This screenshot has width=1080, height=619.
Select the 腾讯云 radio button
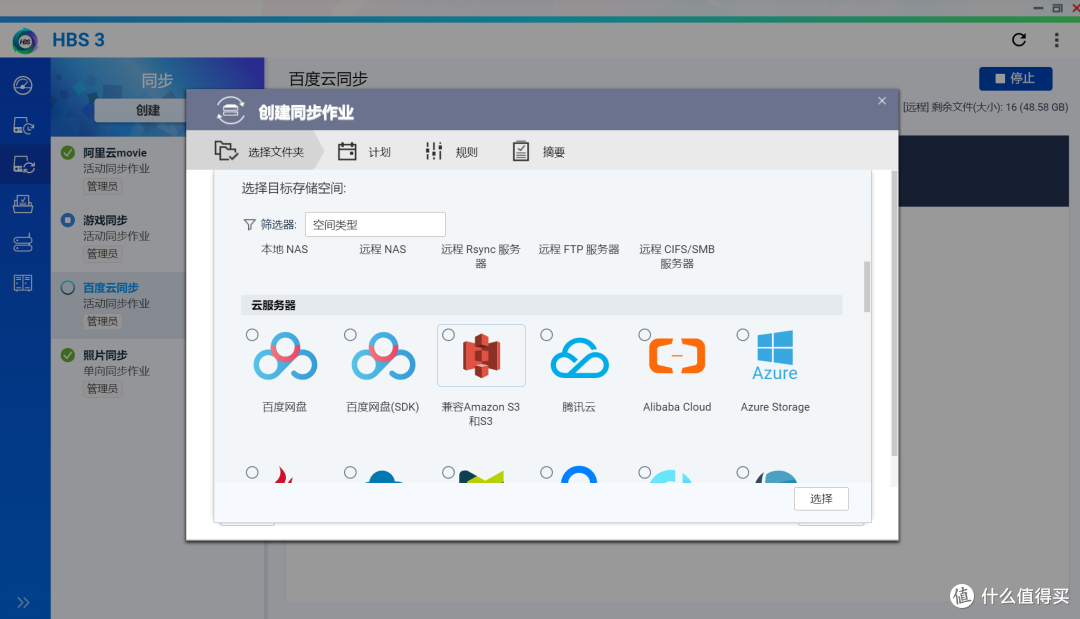[547, 335]
